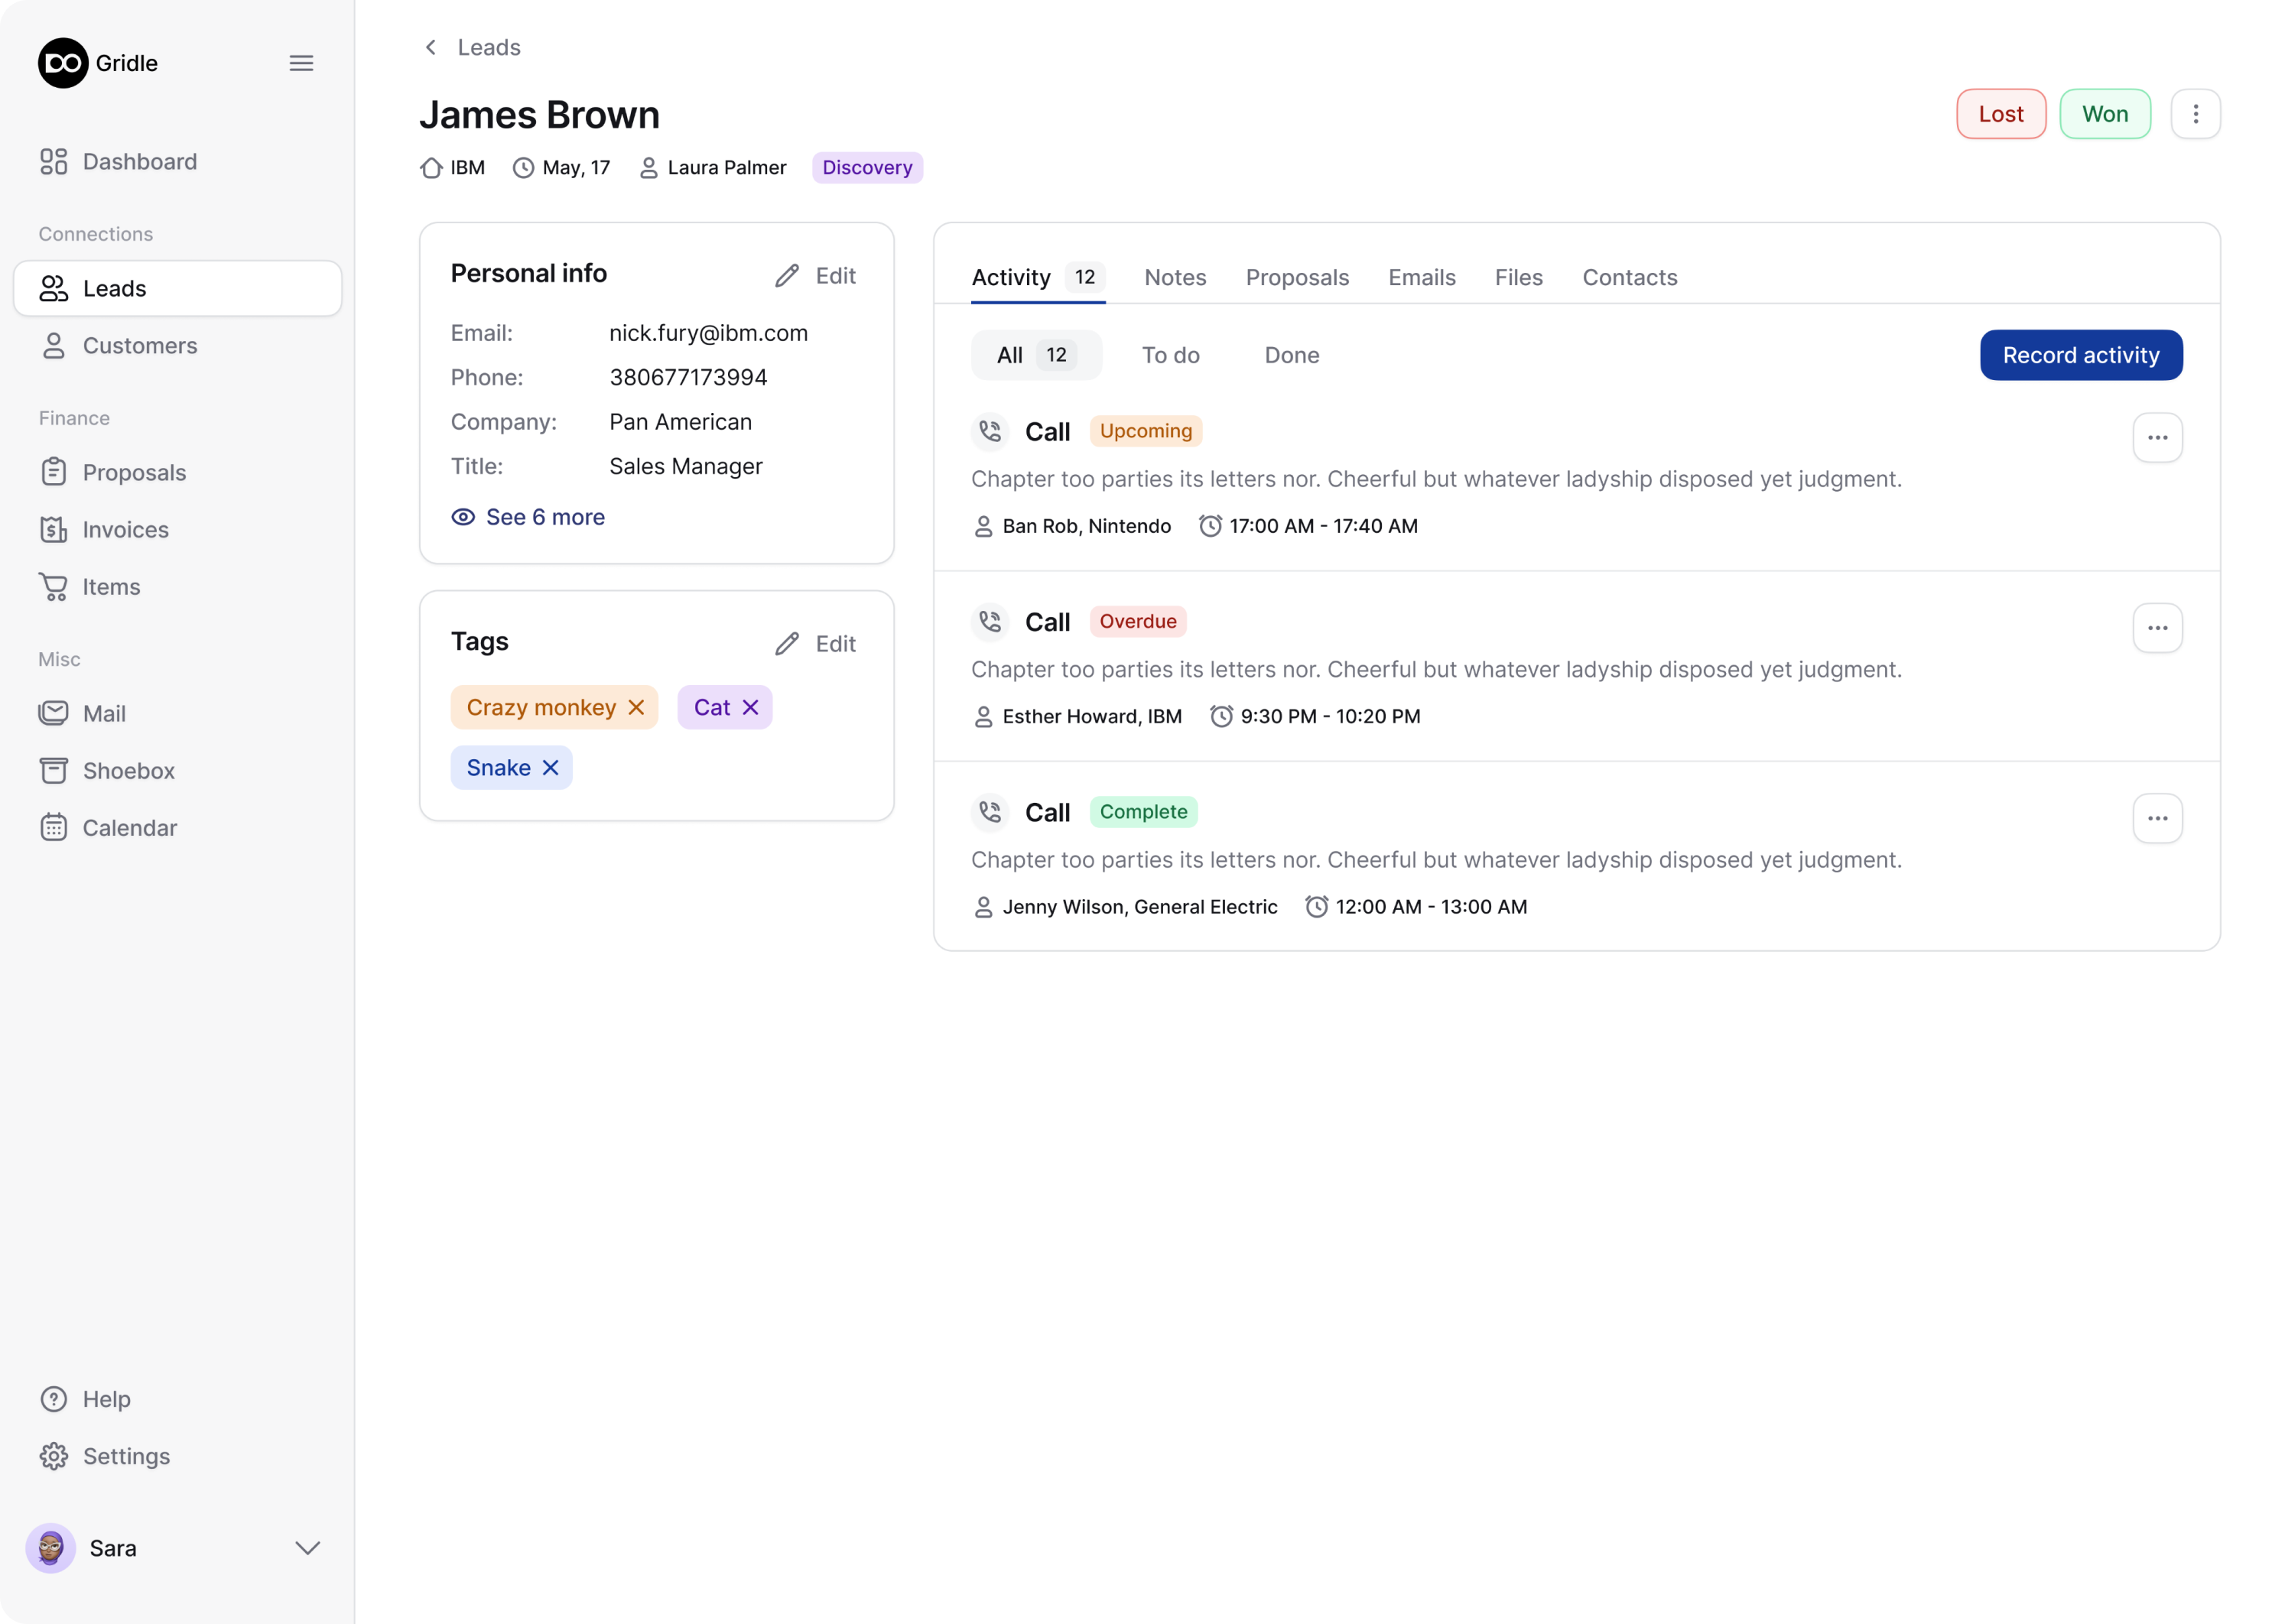Expand Sara user account menu chevron

pyautogui.click(x=308, y=1548)
